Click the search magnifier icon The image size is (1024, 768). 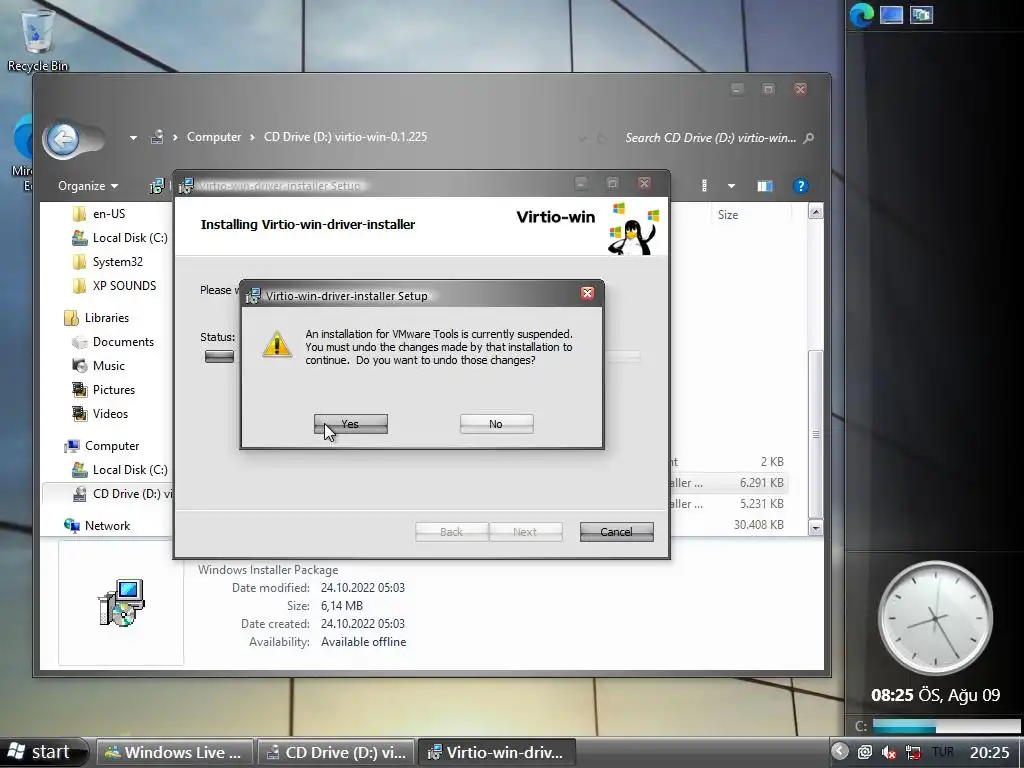pyautogui.click(x=808, y=138)
